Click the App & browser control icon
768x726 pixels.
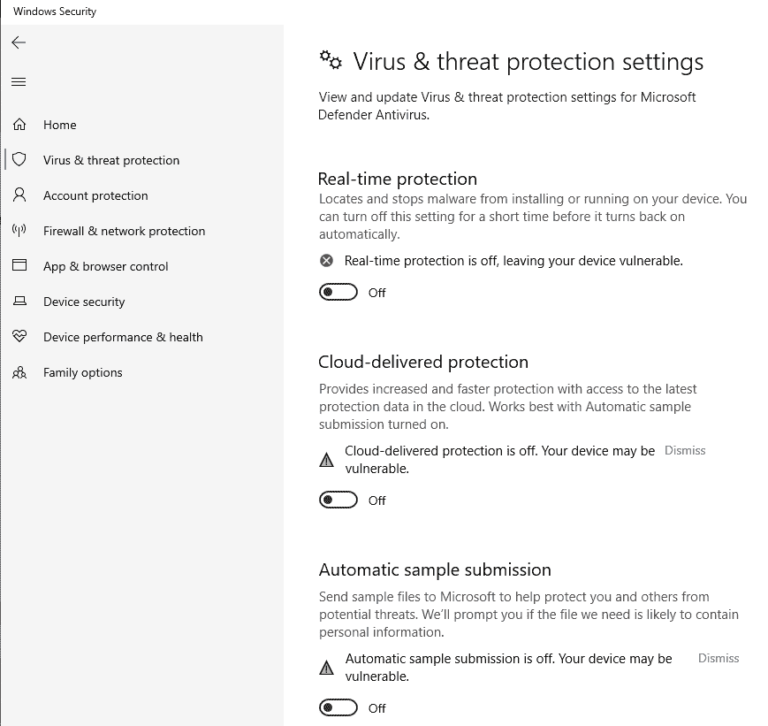pos(18,266)
